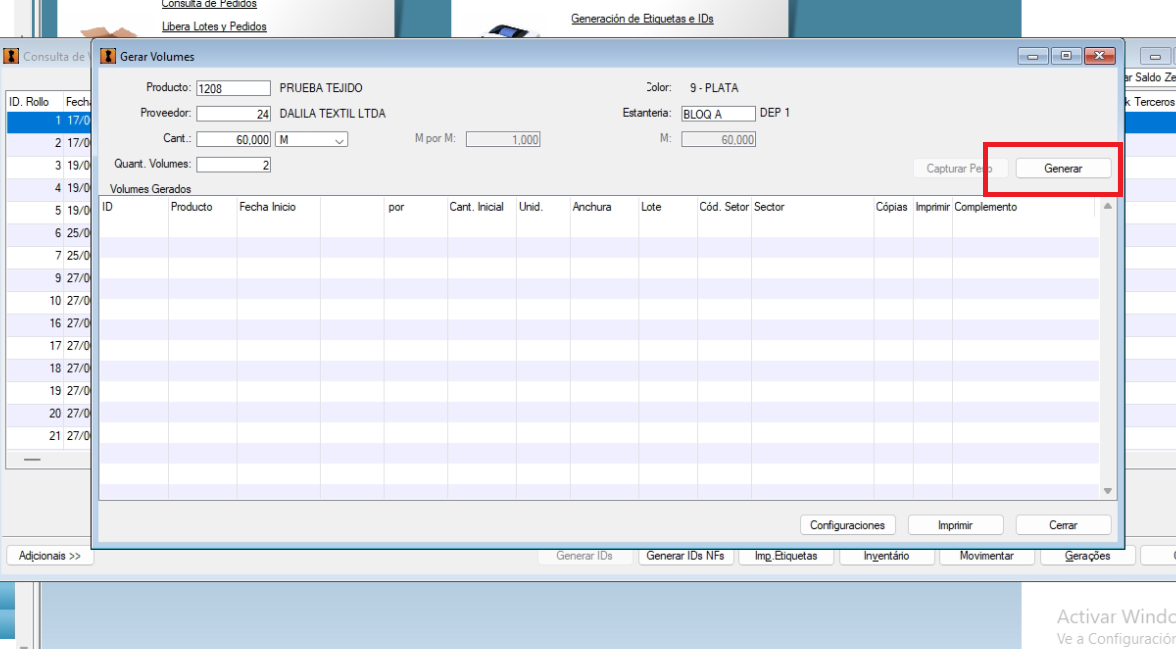Viewport: 1176px width, 649px height.
Task: Click Adicionais >> in the background window
Action: 50,556
